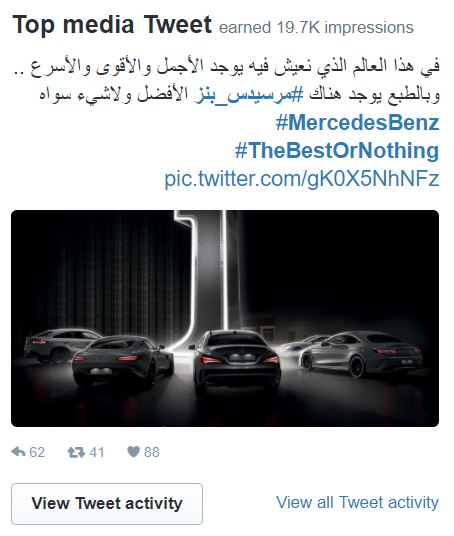Click the first line of Arabic tweet text
Viewport: 454px width, 536px height.
click(227, 67)
